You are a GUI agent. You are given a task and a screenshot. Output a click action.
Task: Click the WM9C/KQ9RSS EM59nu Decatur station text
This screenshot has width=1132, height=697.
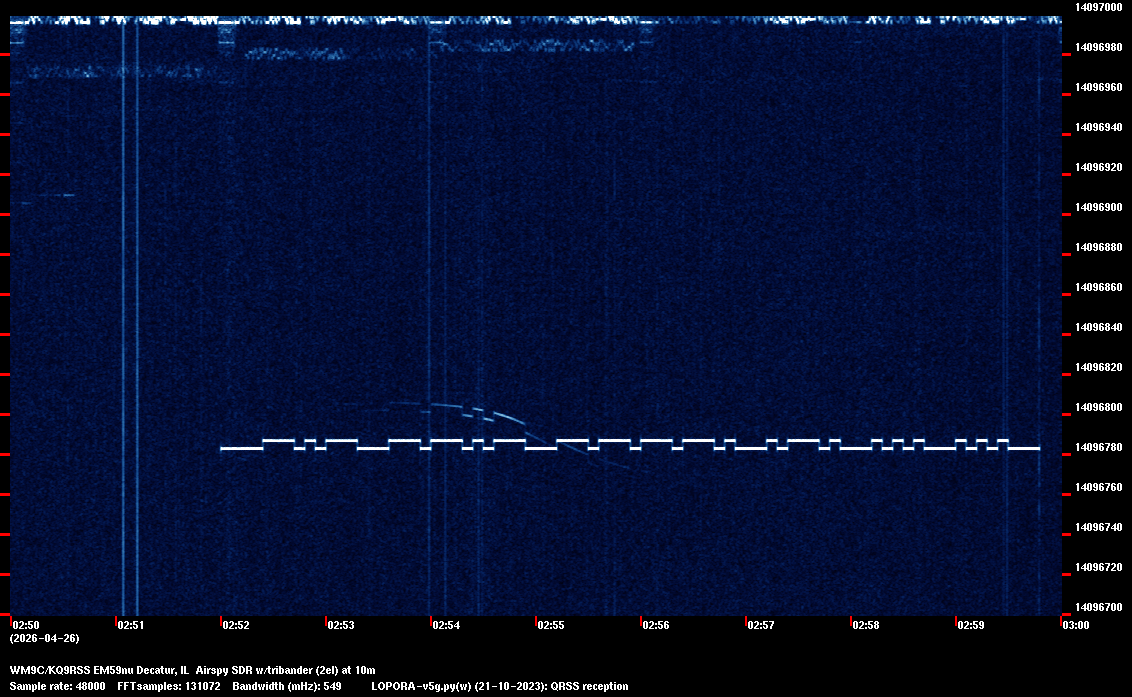click(x=99, y=670)
